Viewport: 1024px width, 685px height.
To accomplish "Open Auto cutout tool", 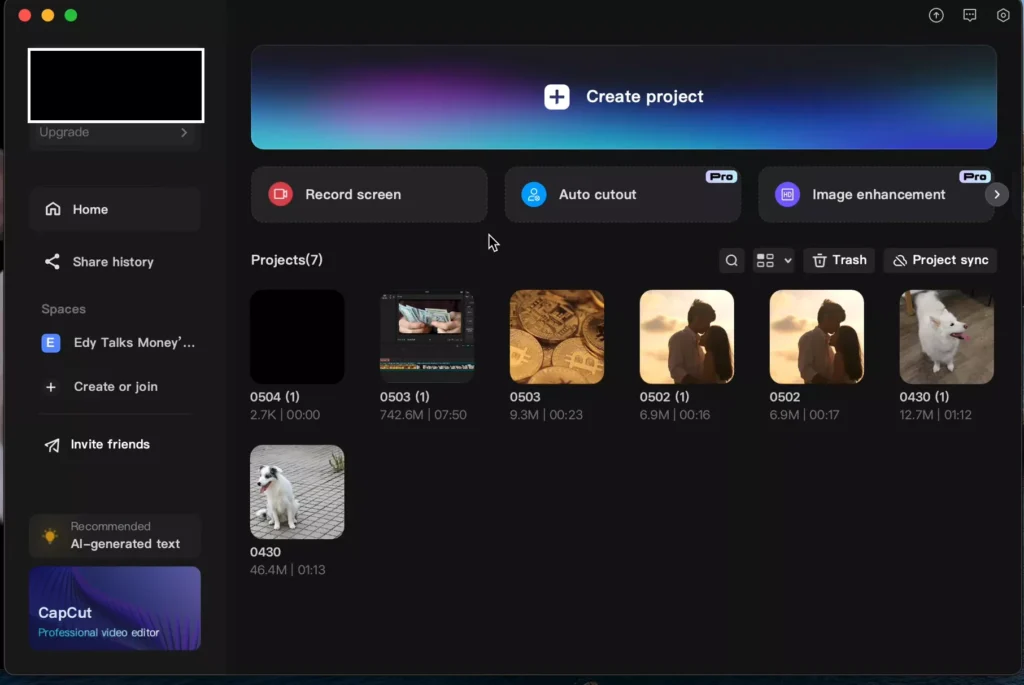I will coord(622,194).
